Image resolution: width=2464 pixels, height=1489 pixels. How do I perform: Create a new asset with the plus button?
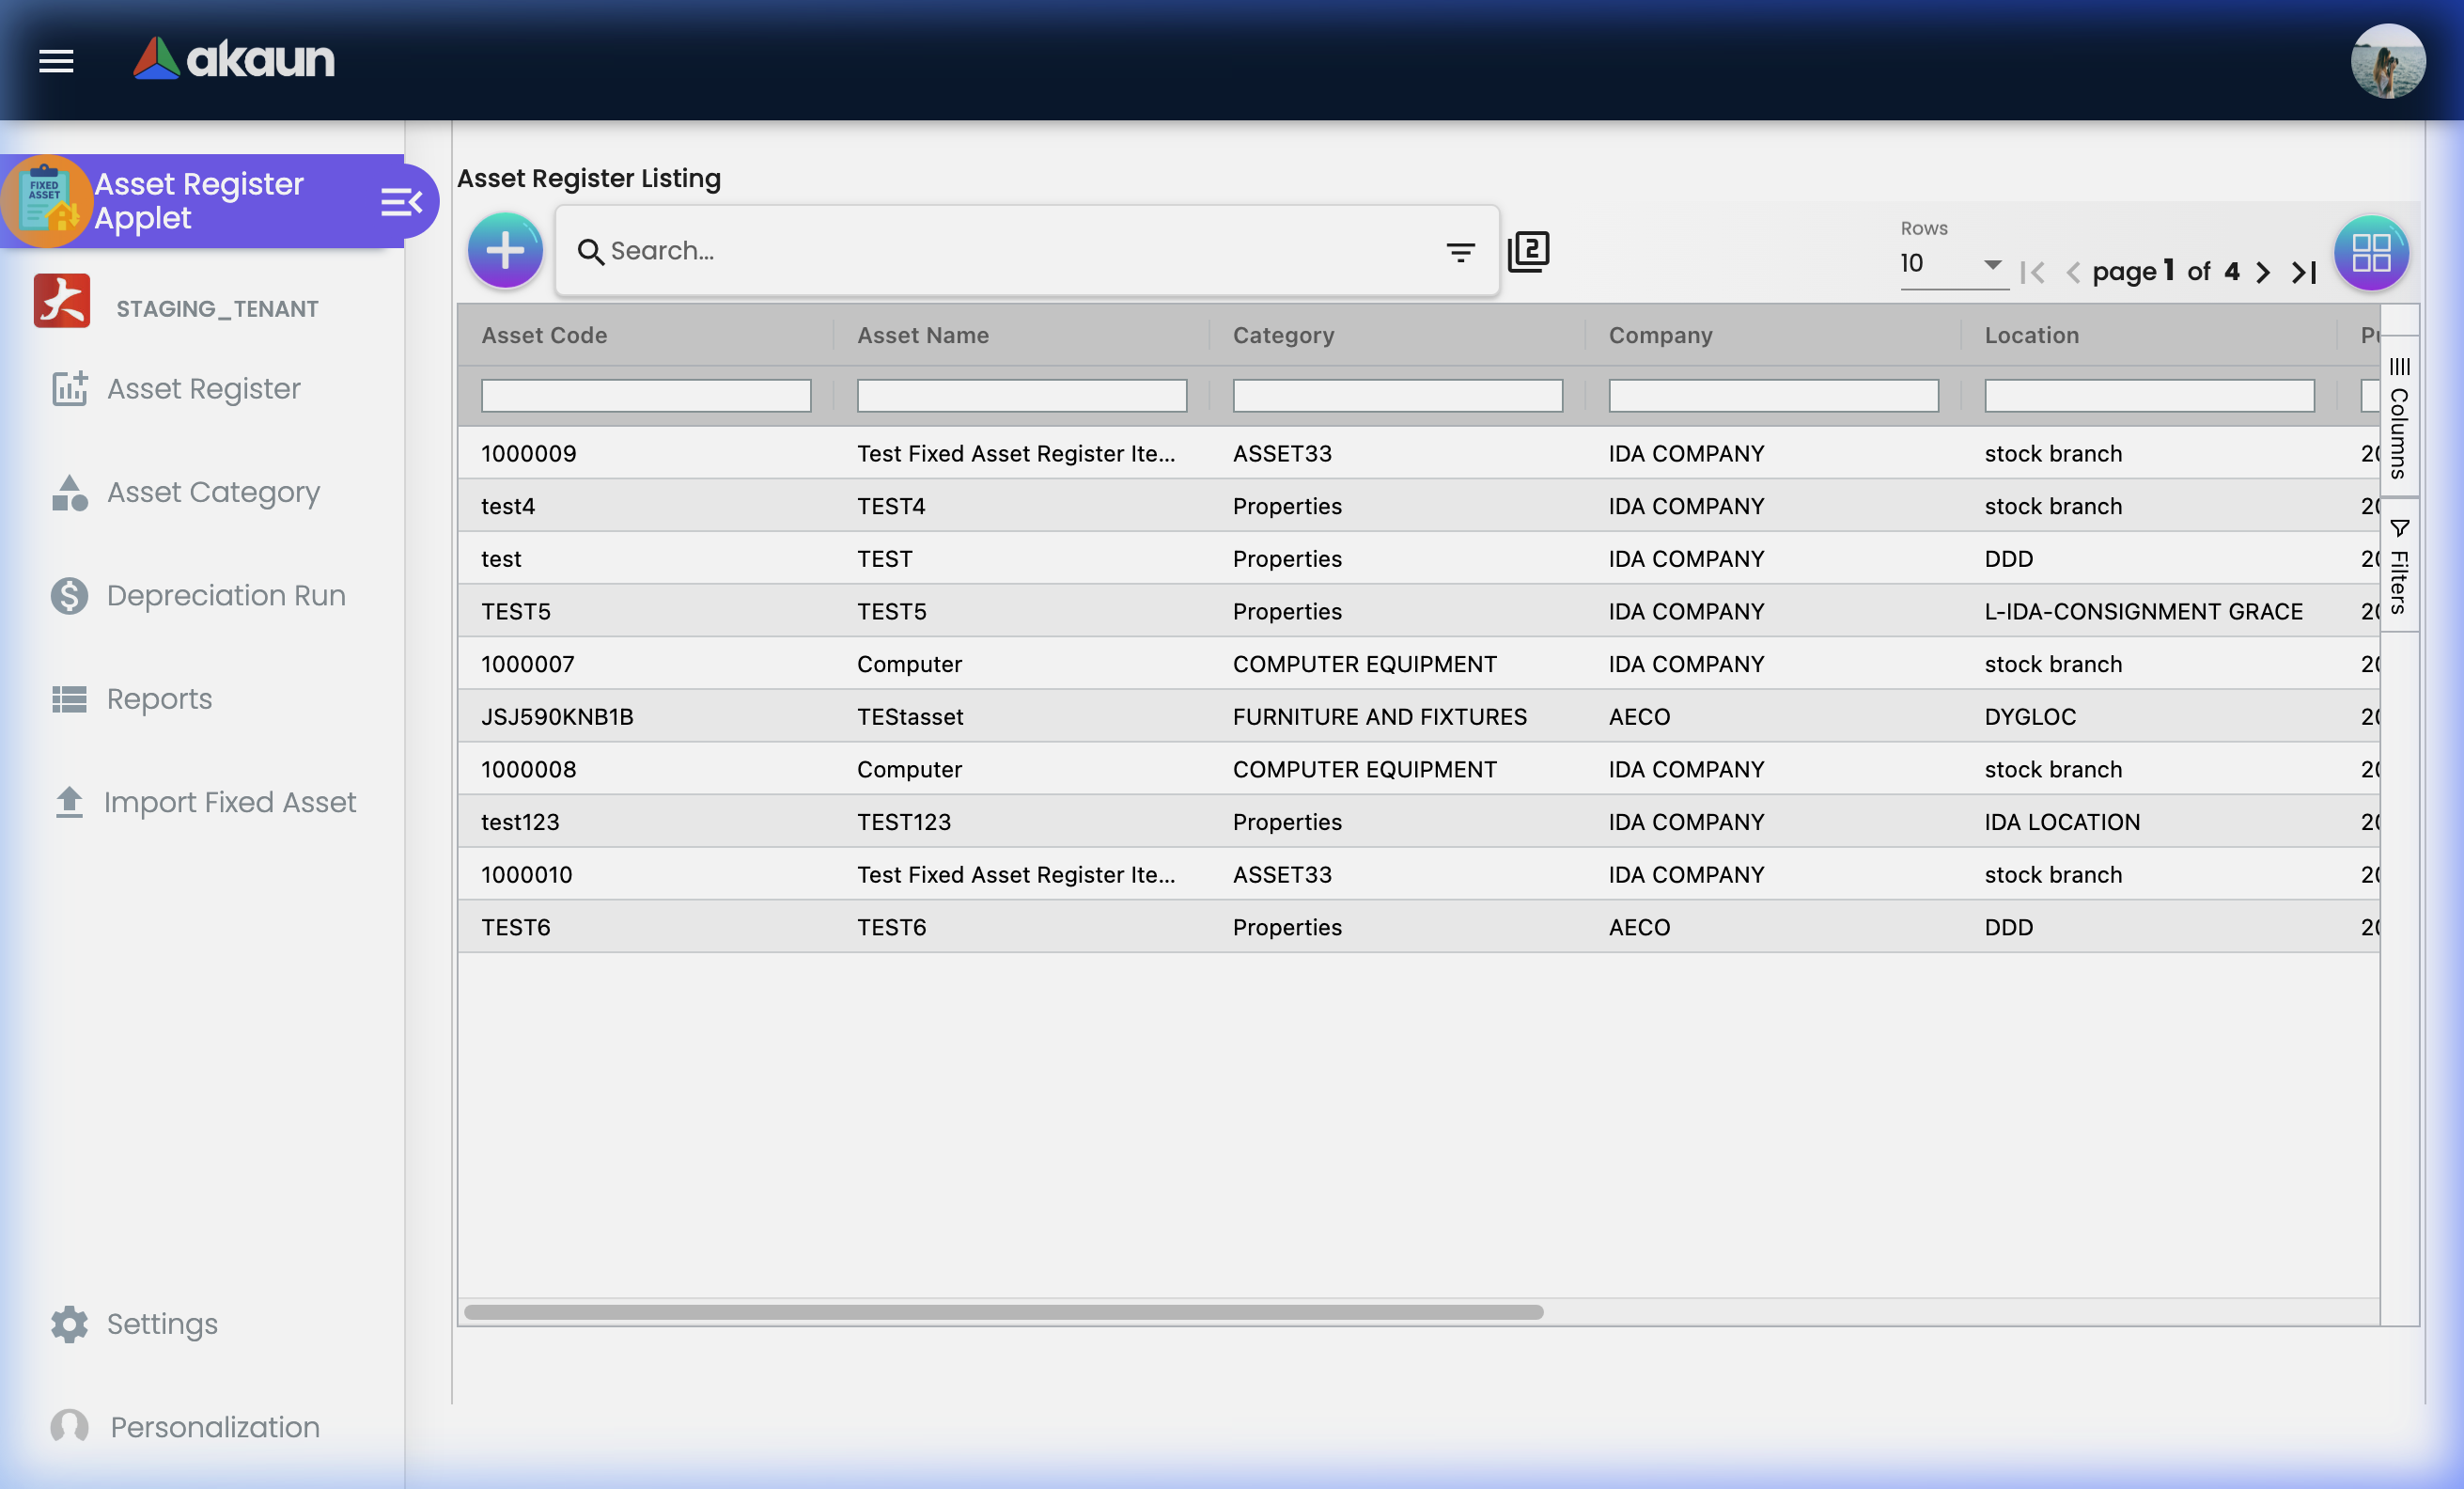[505, 251]
